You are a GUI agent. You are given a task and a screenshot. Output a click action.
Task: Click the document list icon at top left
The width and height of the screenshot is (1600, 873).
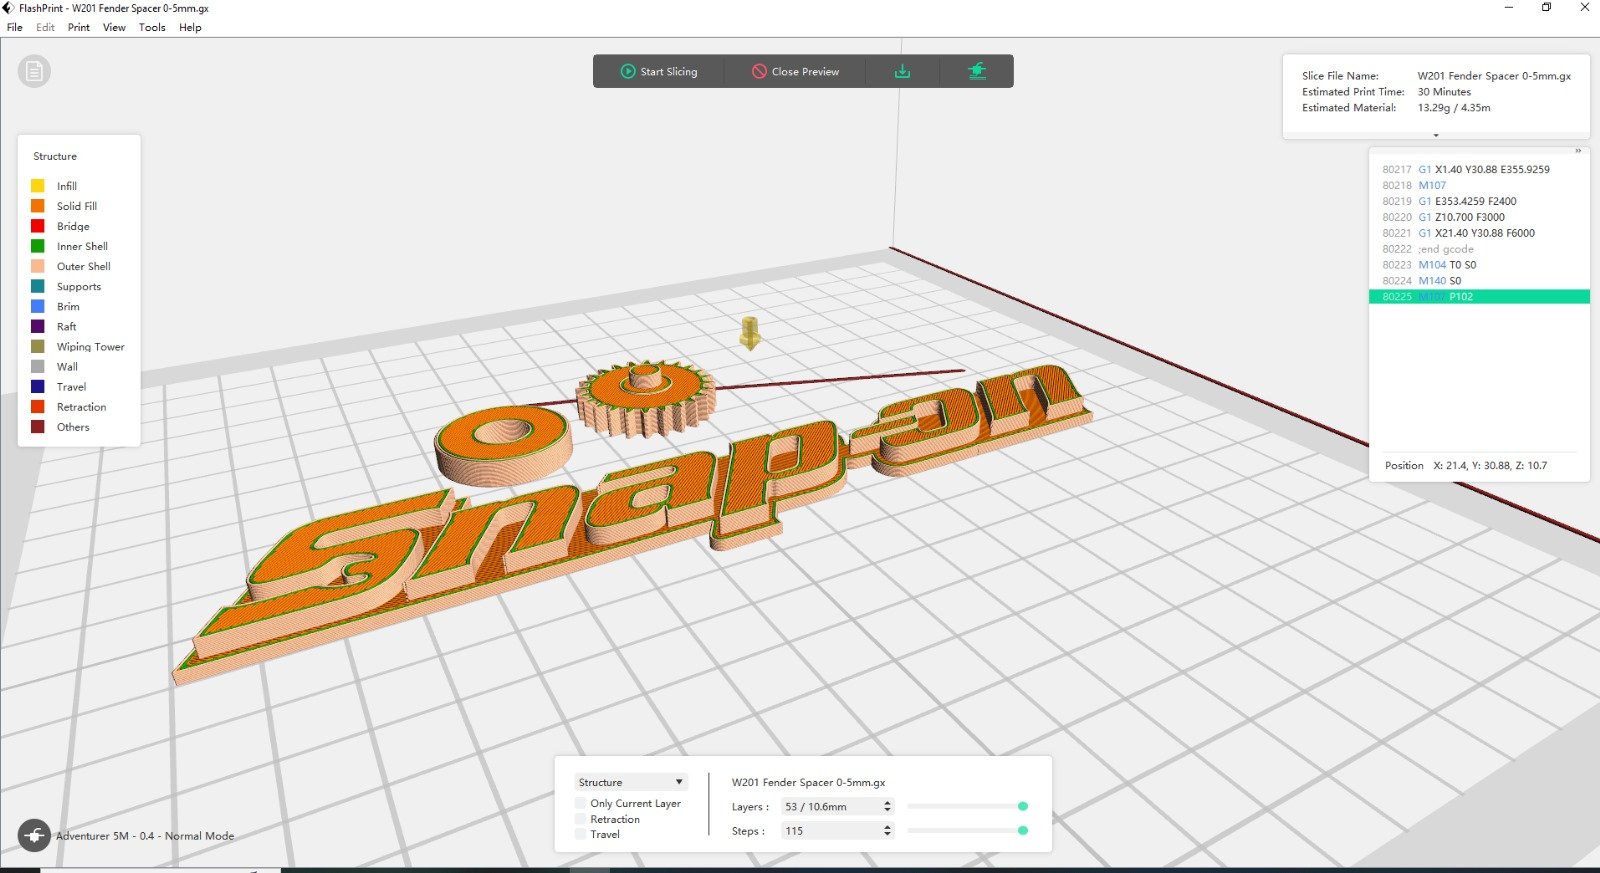click(x=34, y=71)
